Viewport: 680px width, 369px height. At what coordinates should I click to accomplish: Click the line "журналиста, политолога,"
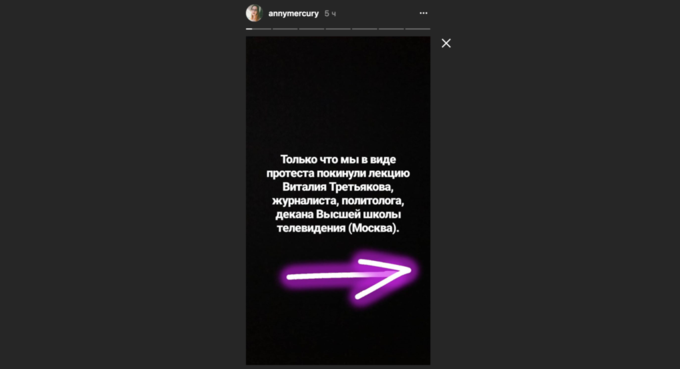coord(338,201)
